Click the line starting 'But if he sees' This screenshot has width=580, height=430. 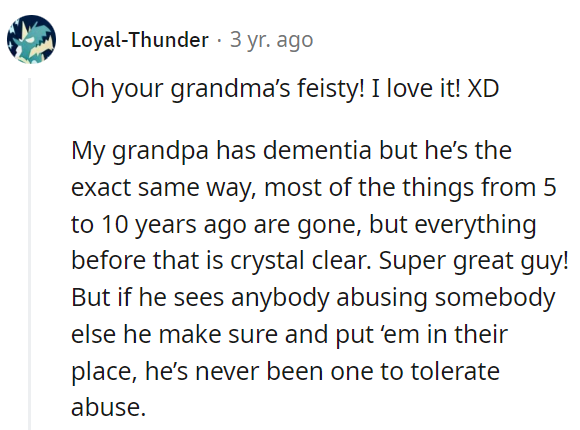click(313, 298)
